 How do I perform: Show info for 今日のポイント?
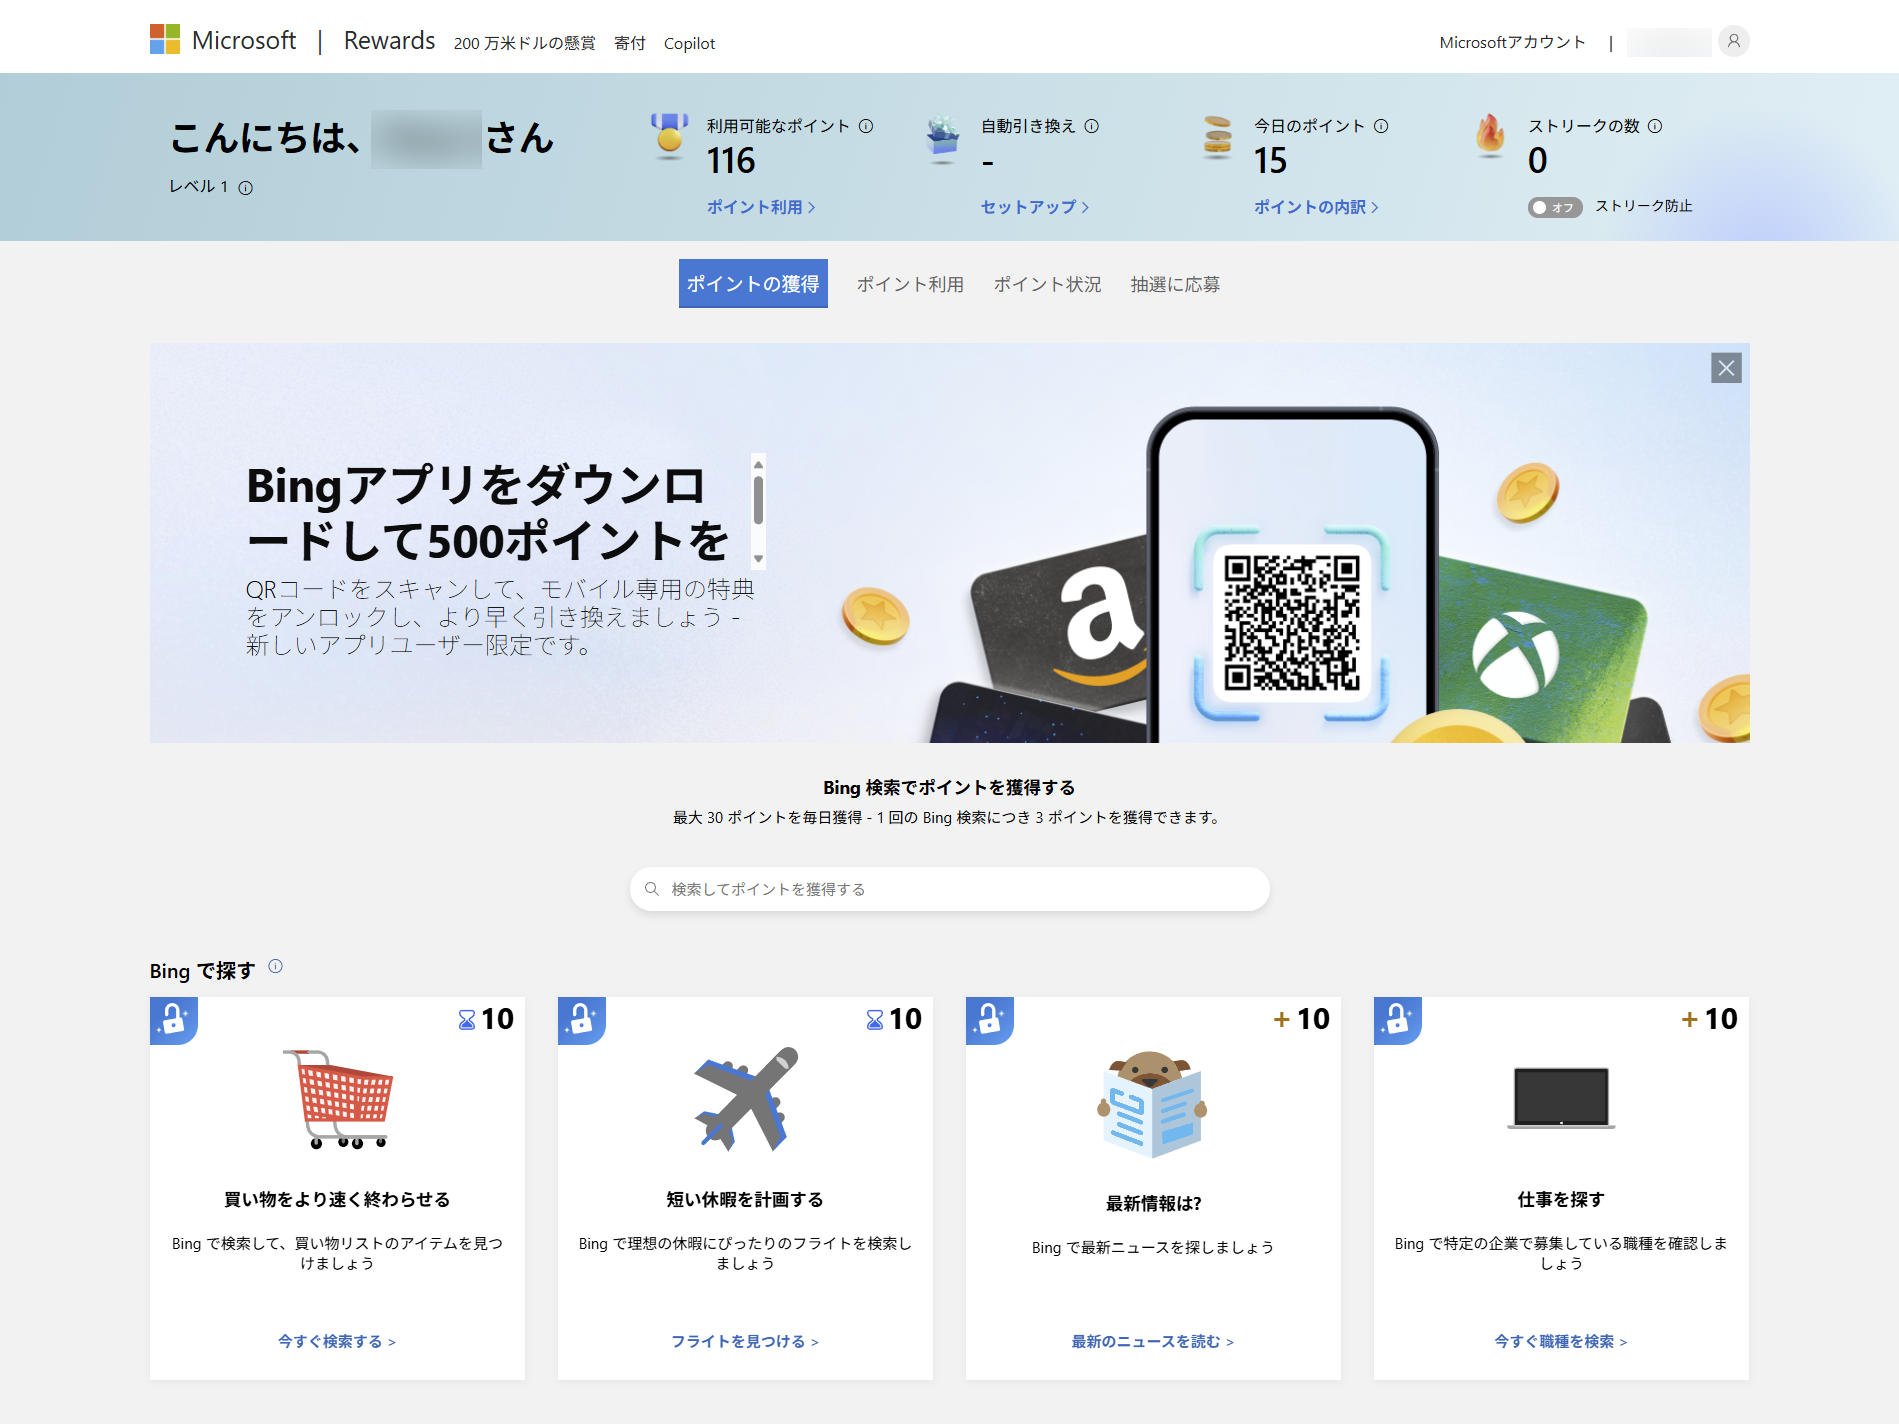coord(1381,126)
